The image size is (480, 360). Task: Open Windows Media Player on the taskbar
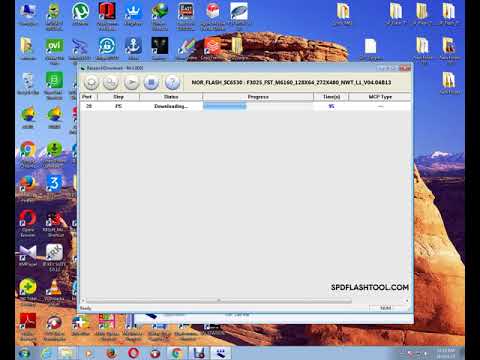(89, 353)
